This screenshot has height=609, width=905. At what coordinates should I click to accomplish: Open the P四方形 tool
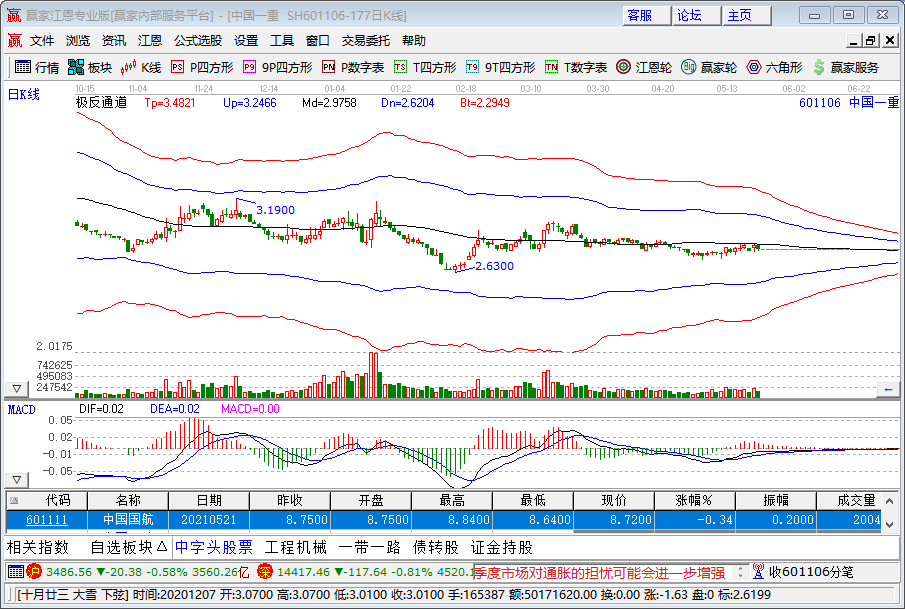pyautogui.click(x=202, y=68)
